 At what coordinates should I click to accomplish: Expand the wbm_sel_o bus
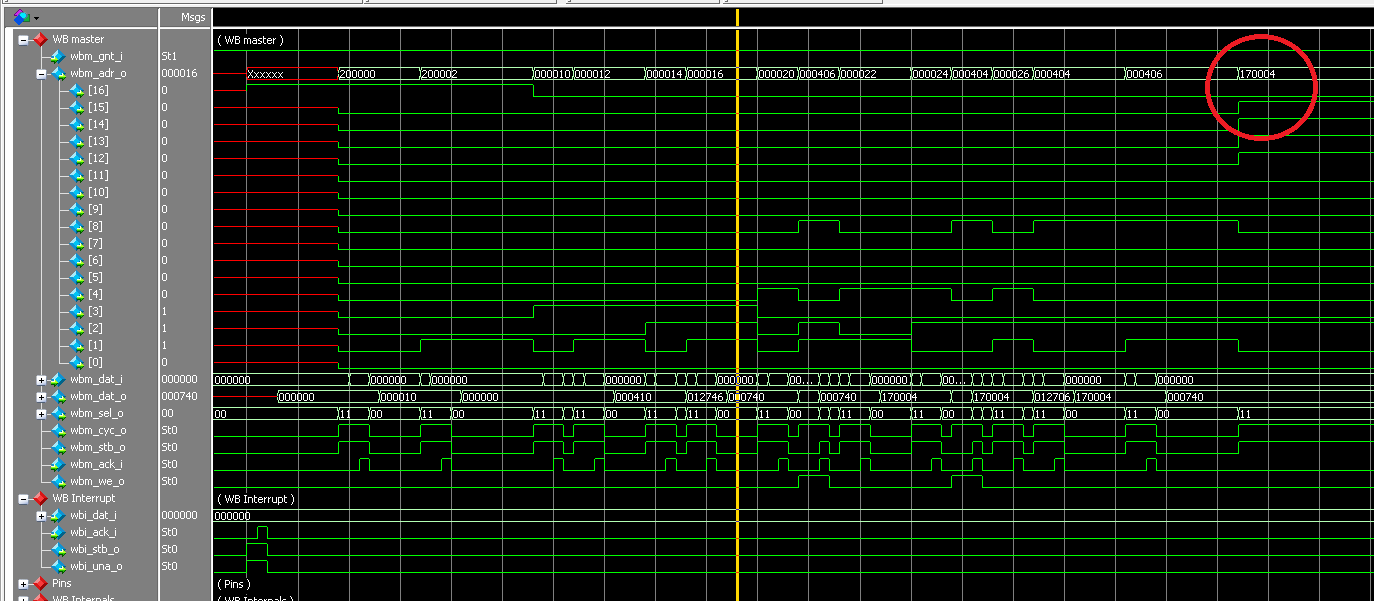[x=41, y=413]
